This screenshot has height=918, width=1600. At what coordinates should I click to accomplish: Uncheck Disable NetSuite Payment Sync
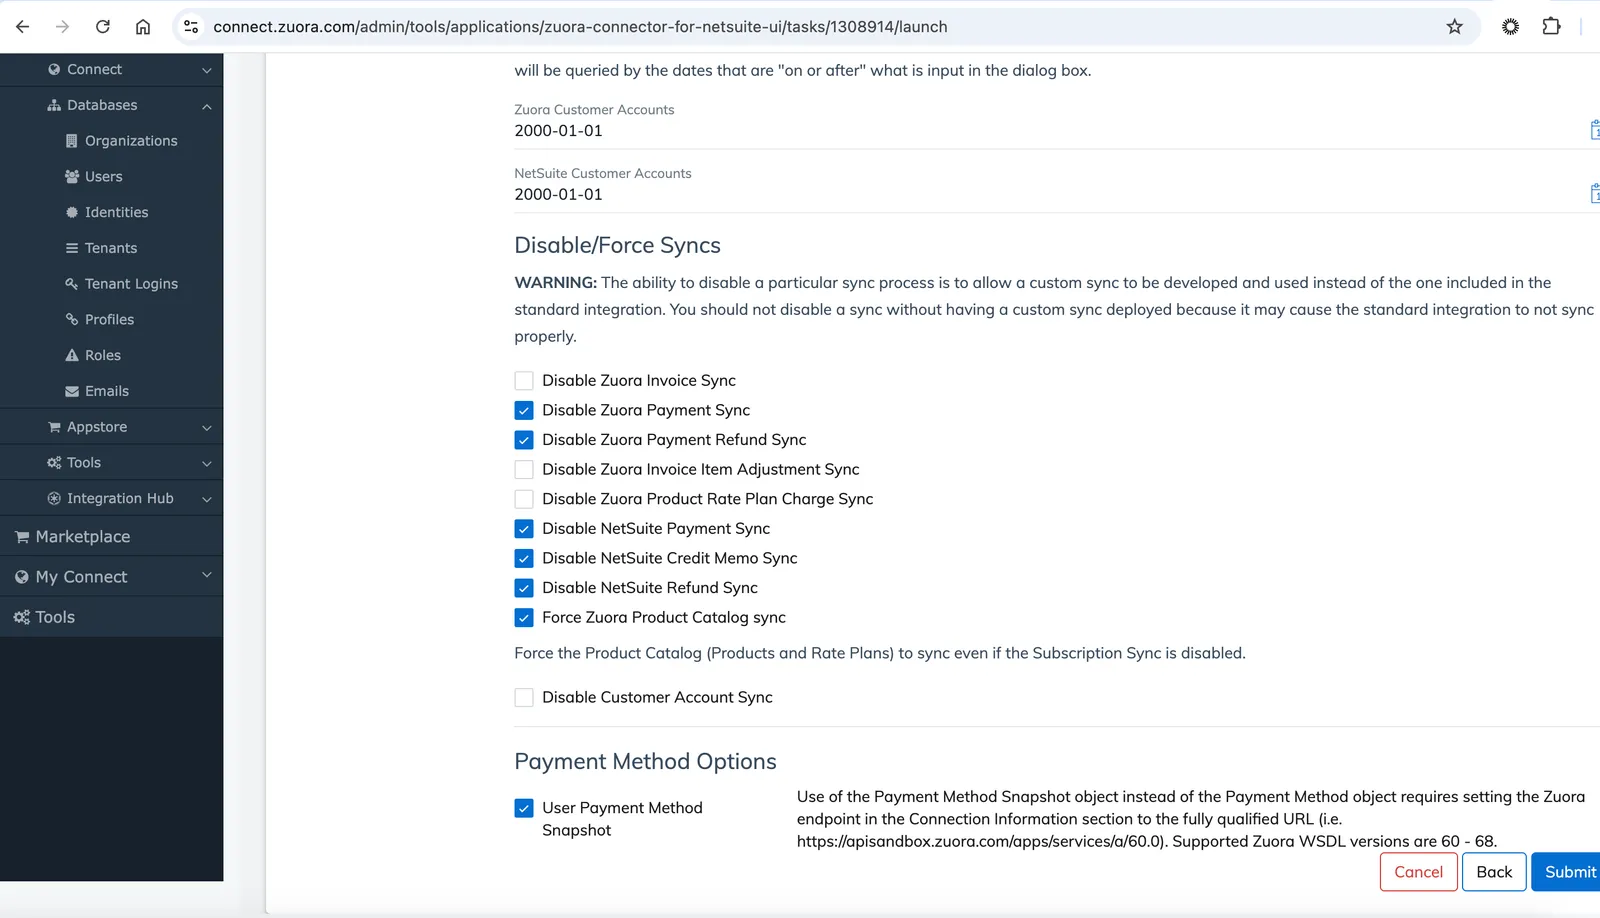pos(524,529)
